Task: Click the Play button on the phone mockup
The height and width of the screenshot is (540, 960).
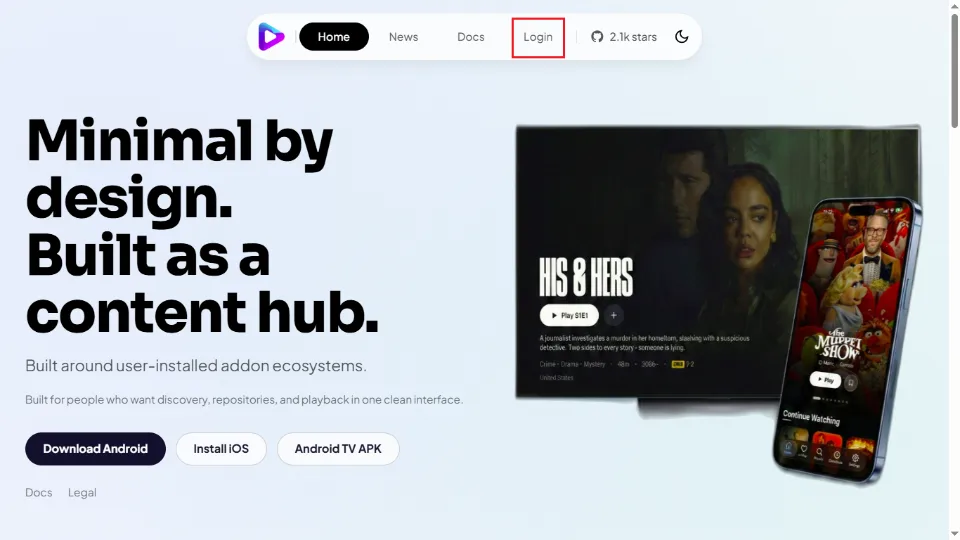Action: [x=825, y=380]
